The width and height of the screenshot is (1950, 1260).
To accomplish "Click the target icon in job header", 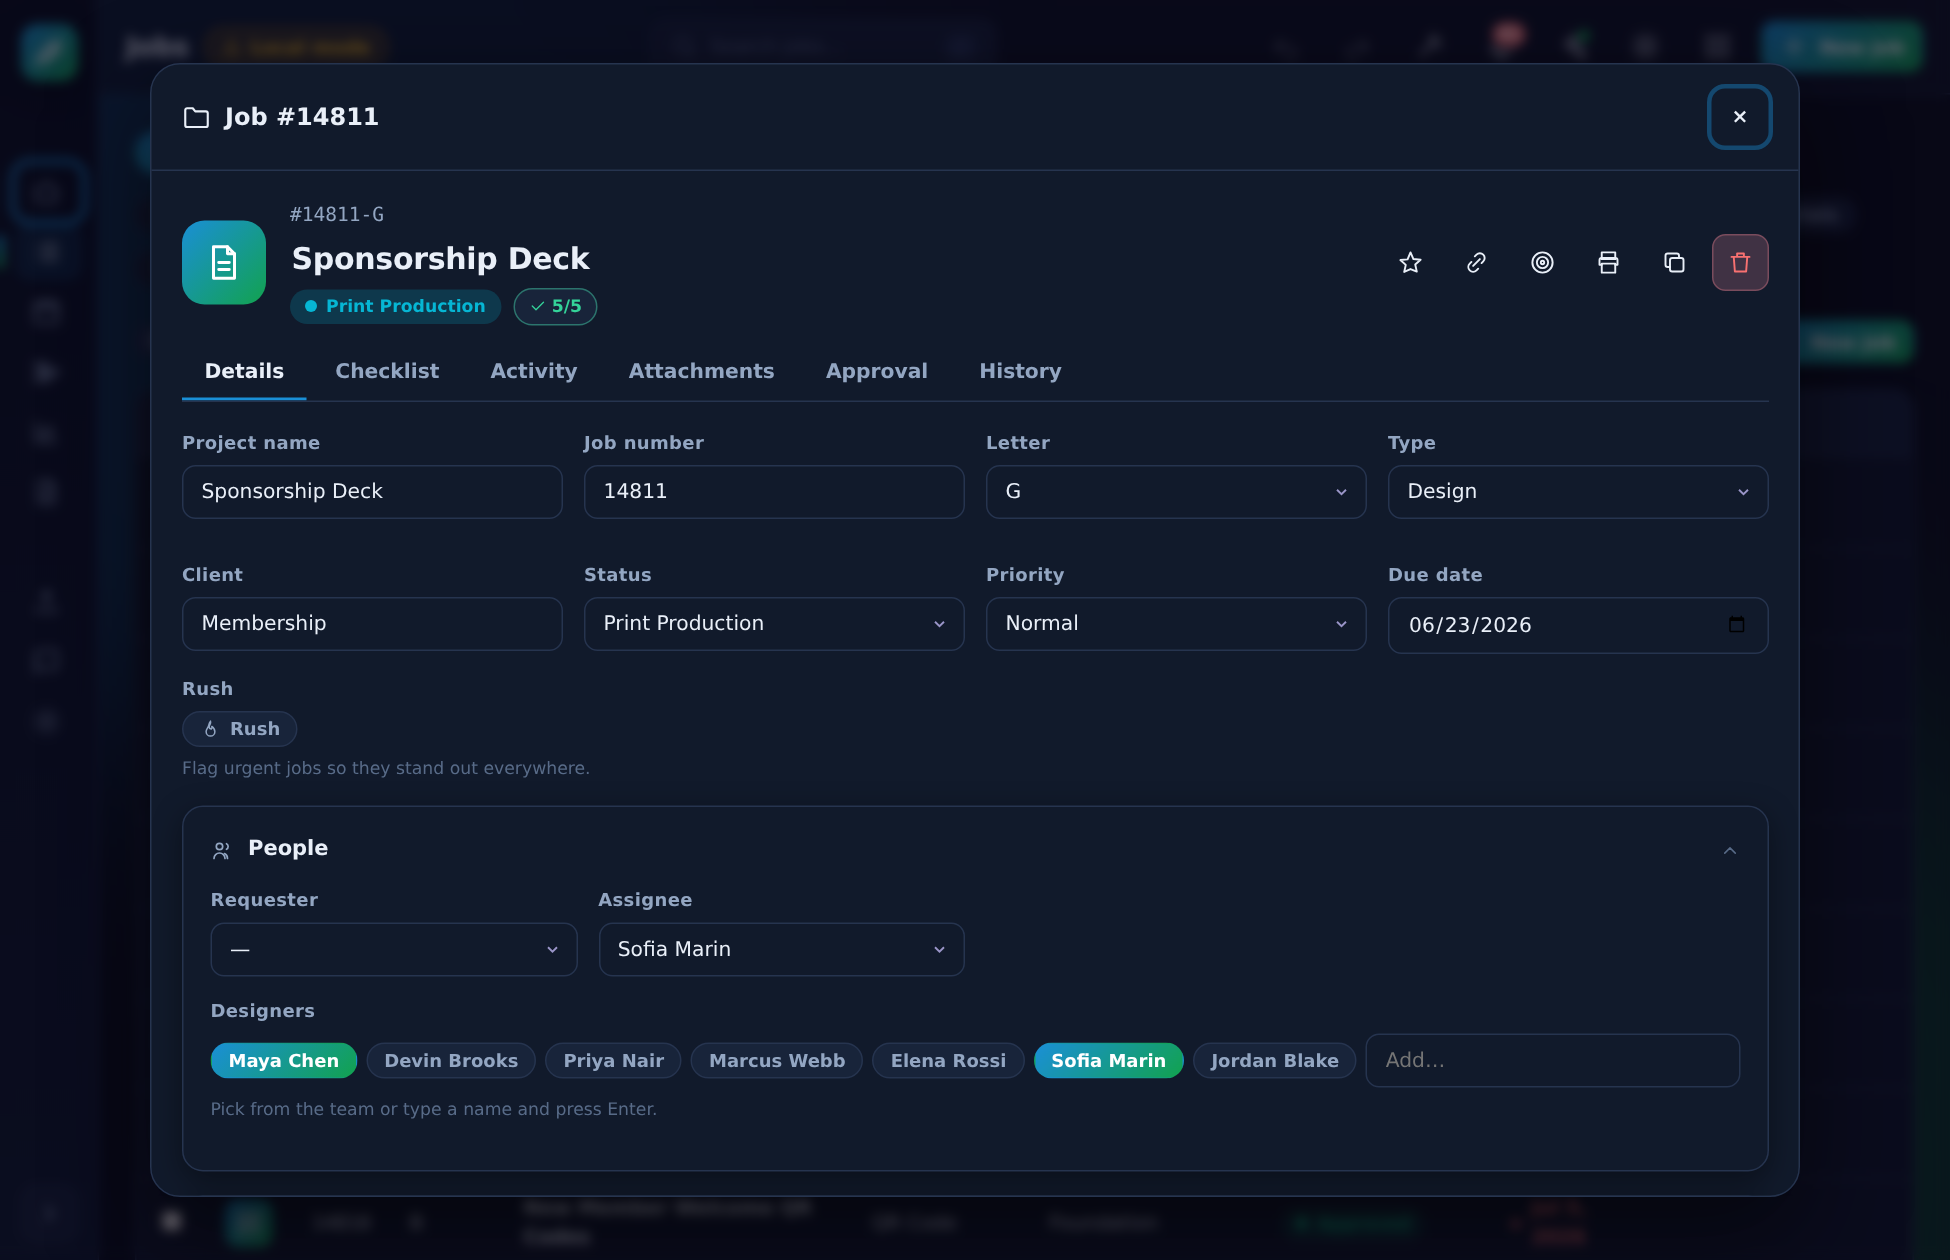I will [x=1542, y=262].
